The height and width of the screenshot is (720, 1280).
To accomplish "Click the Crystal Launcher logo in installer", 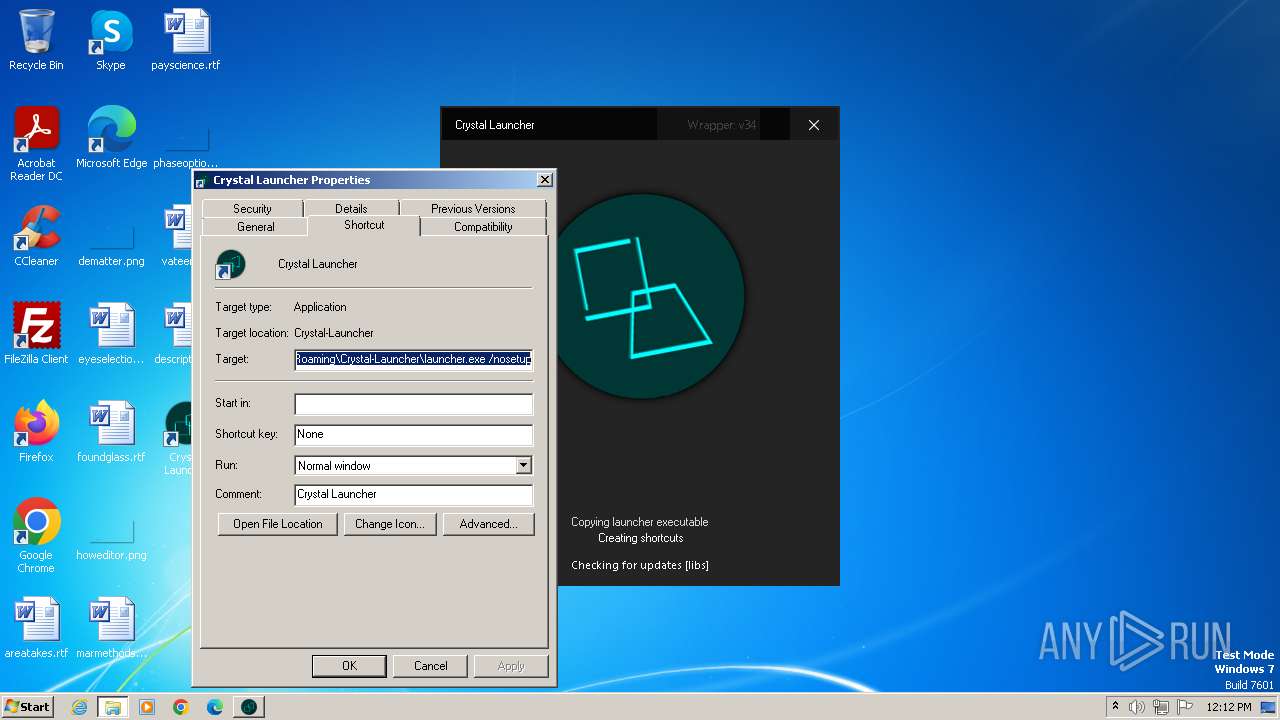I will point(644,297).
